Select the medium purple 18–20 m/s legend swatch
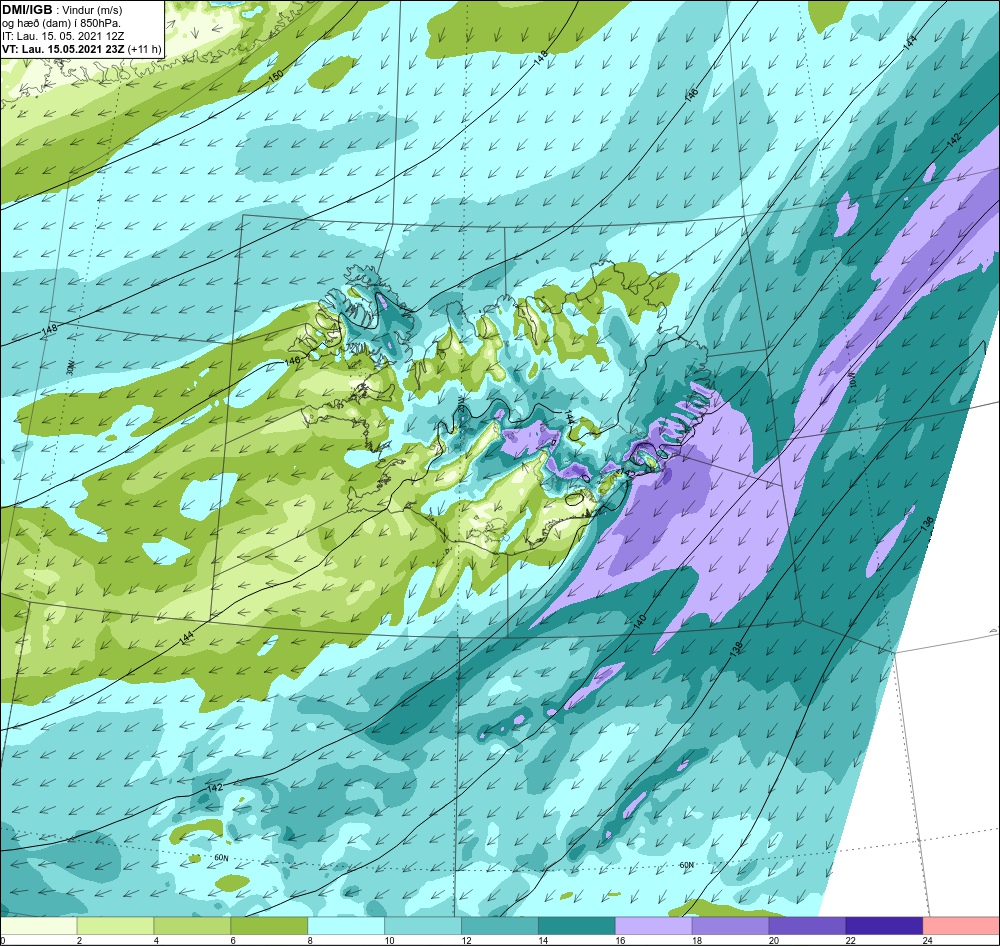Image resolution: width=1000 pixels, height=946 pixels. coord(730,926)
